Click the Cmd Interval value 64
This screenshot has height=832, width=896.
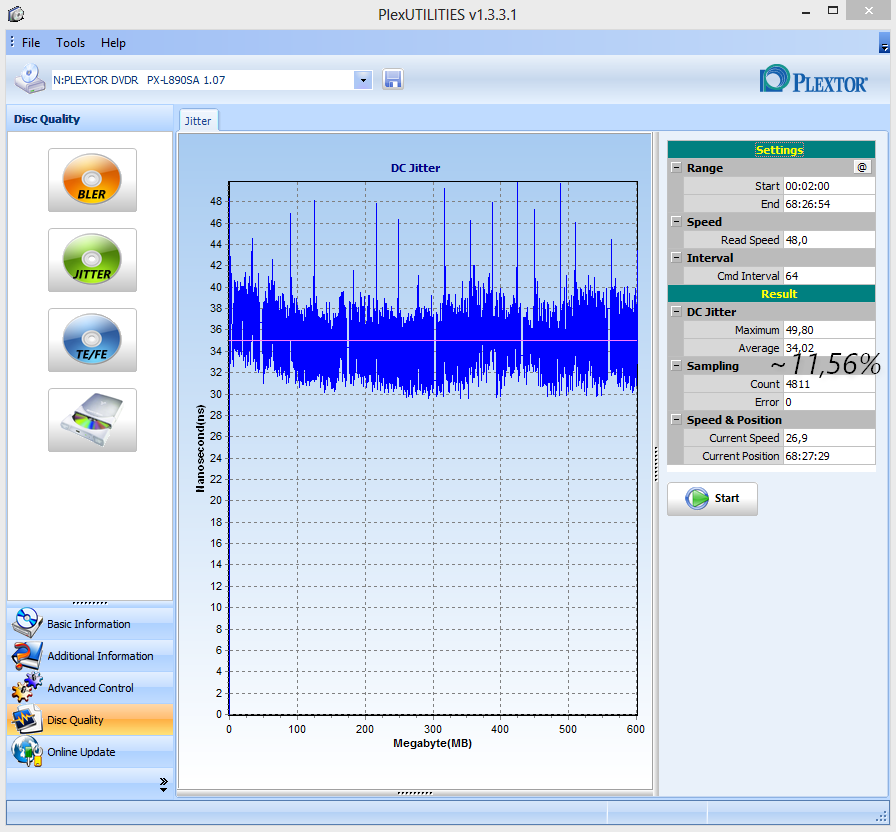click(829, 276)
